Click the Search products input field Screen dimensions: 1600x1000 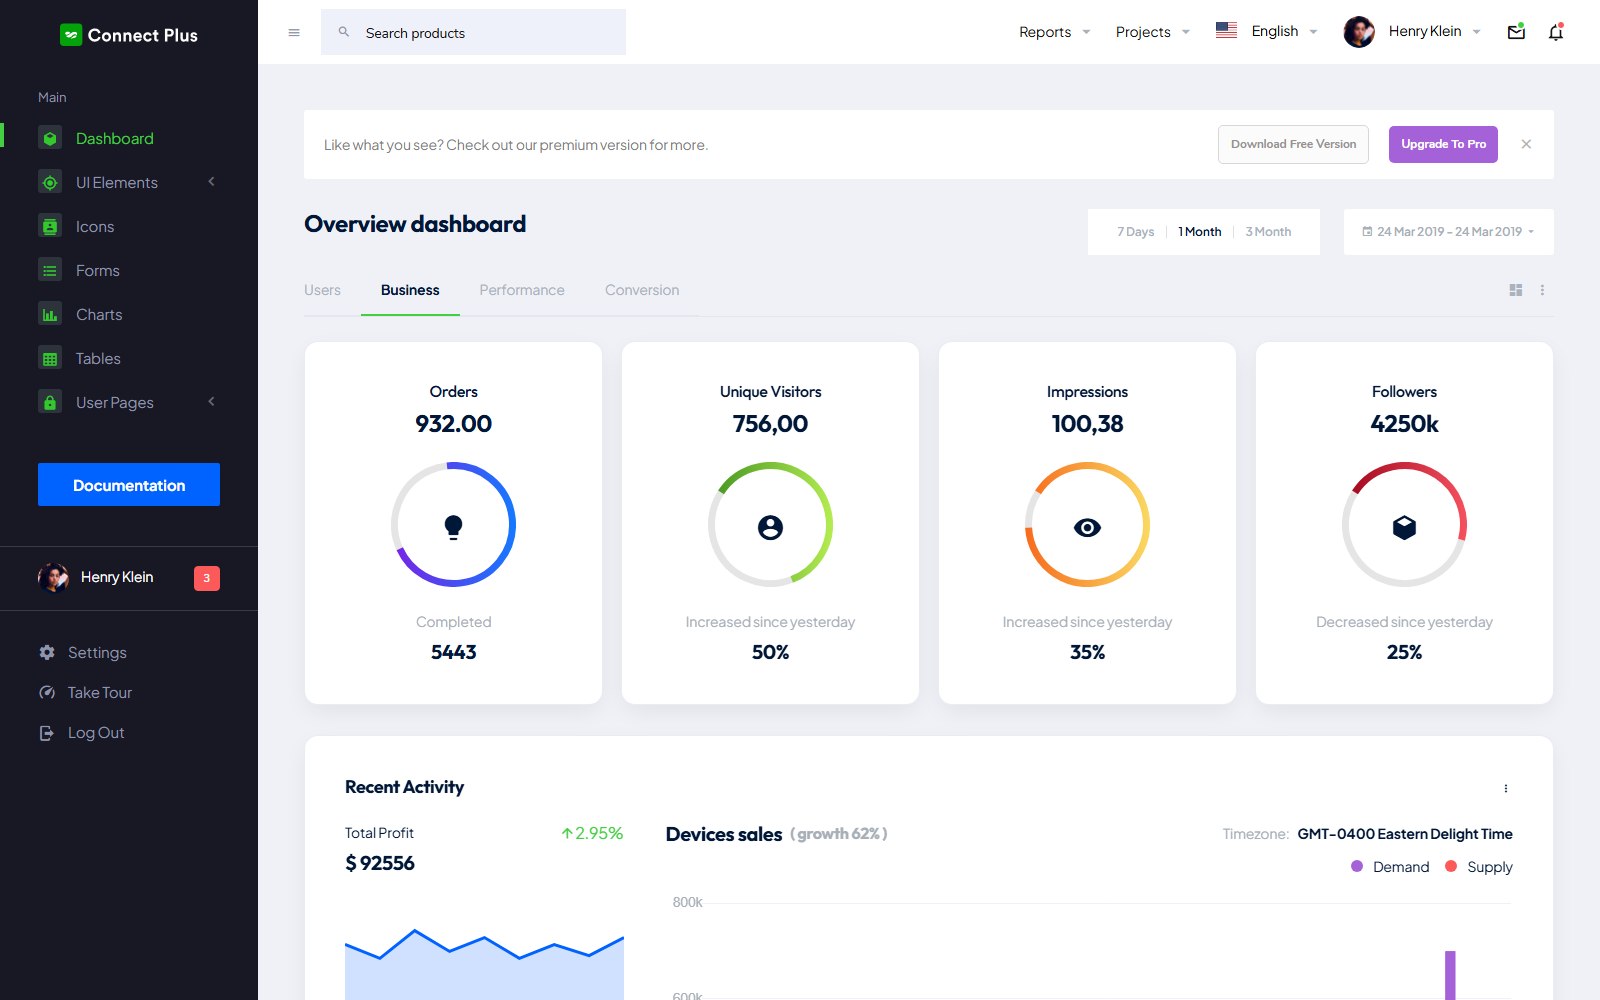473,32
